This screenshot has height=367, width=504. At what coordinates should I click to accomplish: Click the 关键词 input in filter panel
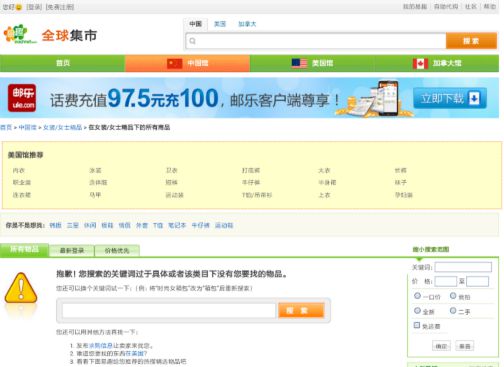point(463,267)
